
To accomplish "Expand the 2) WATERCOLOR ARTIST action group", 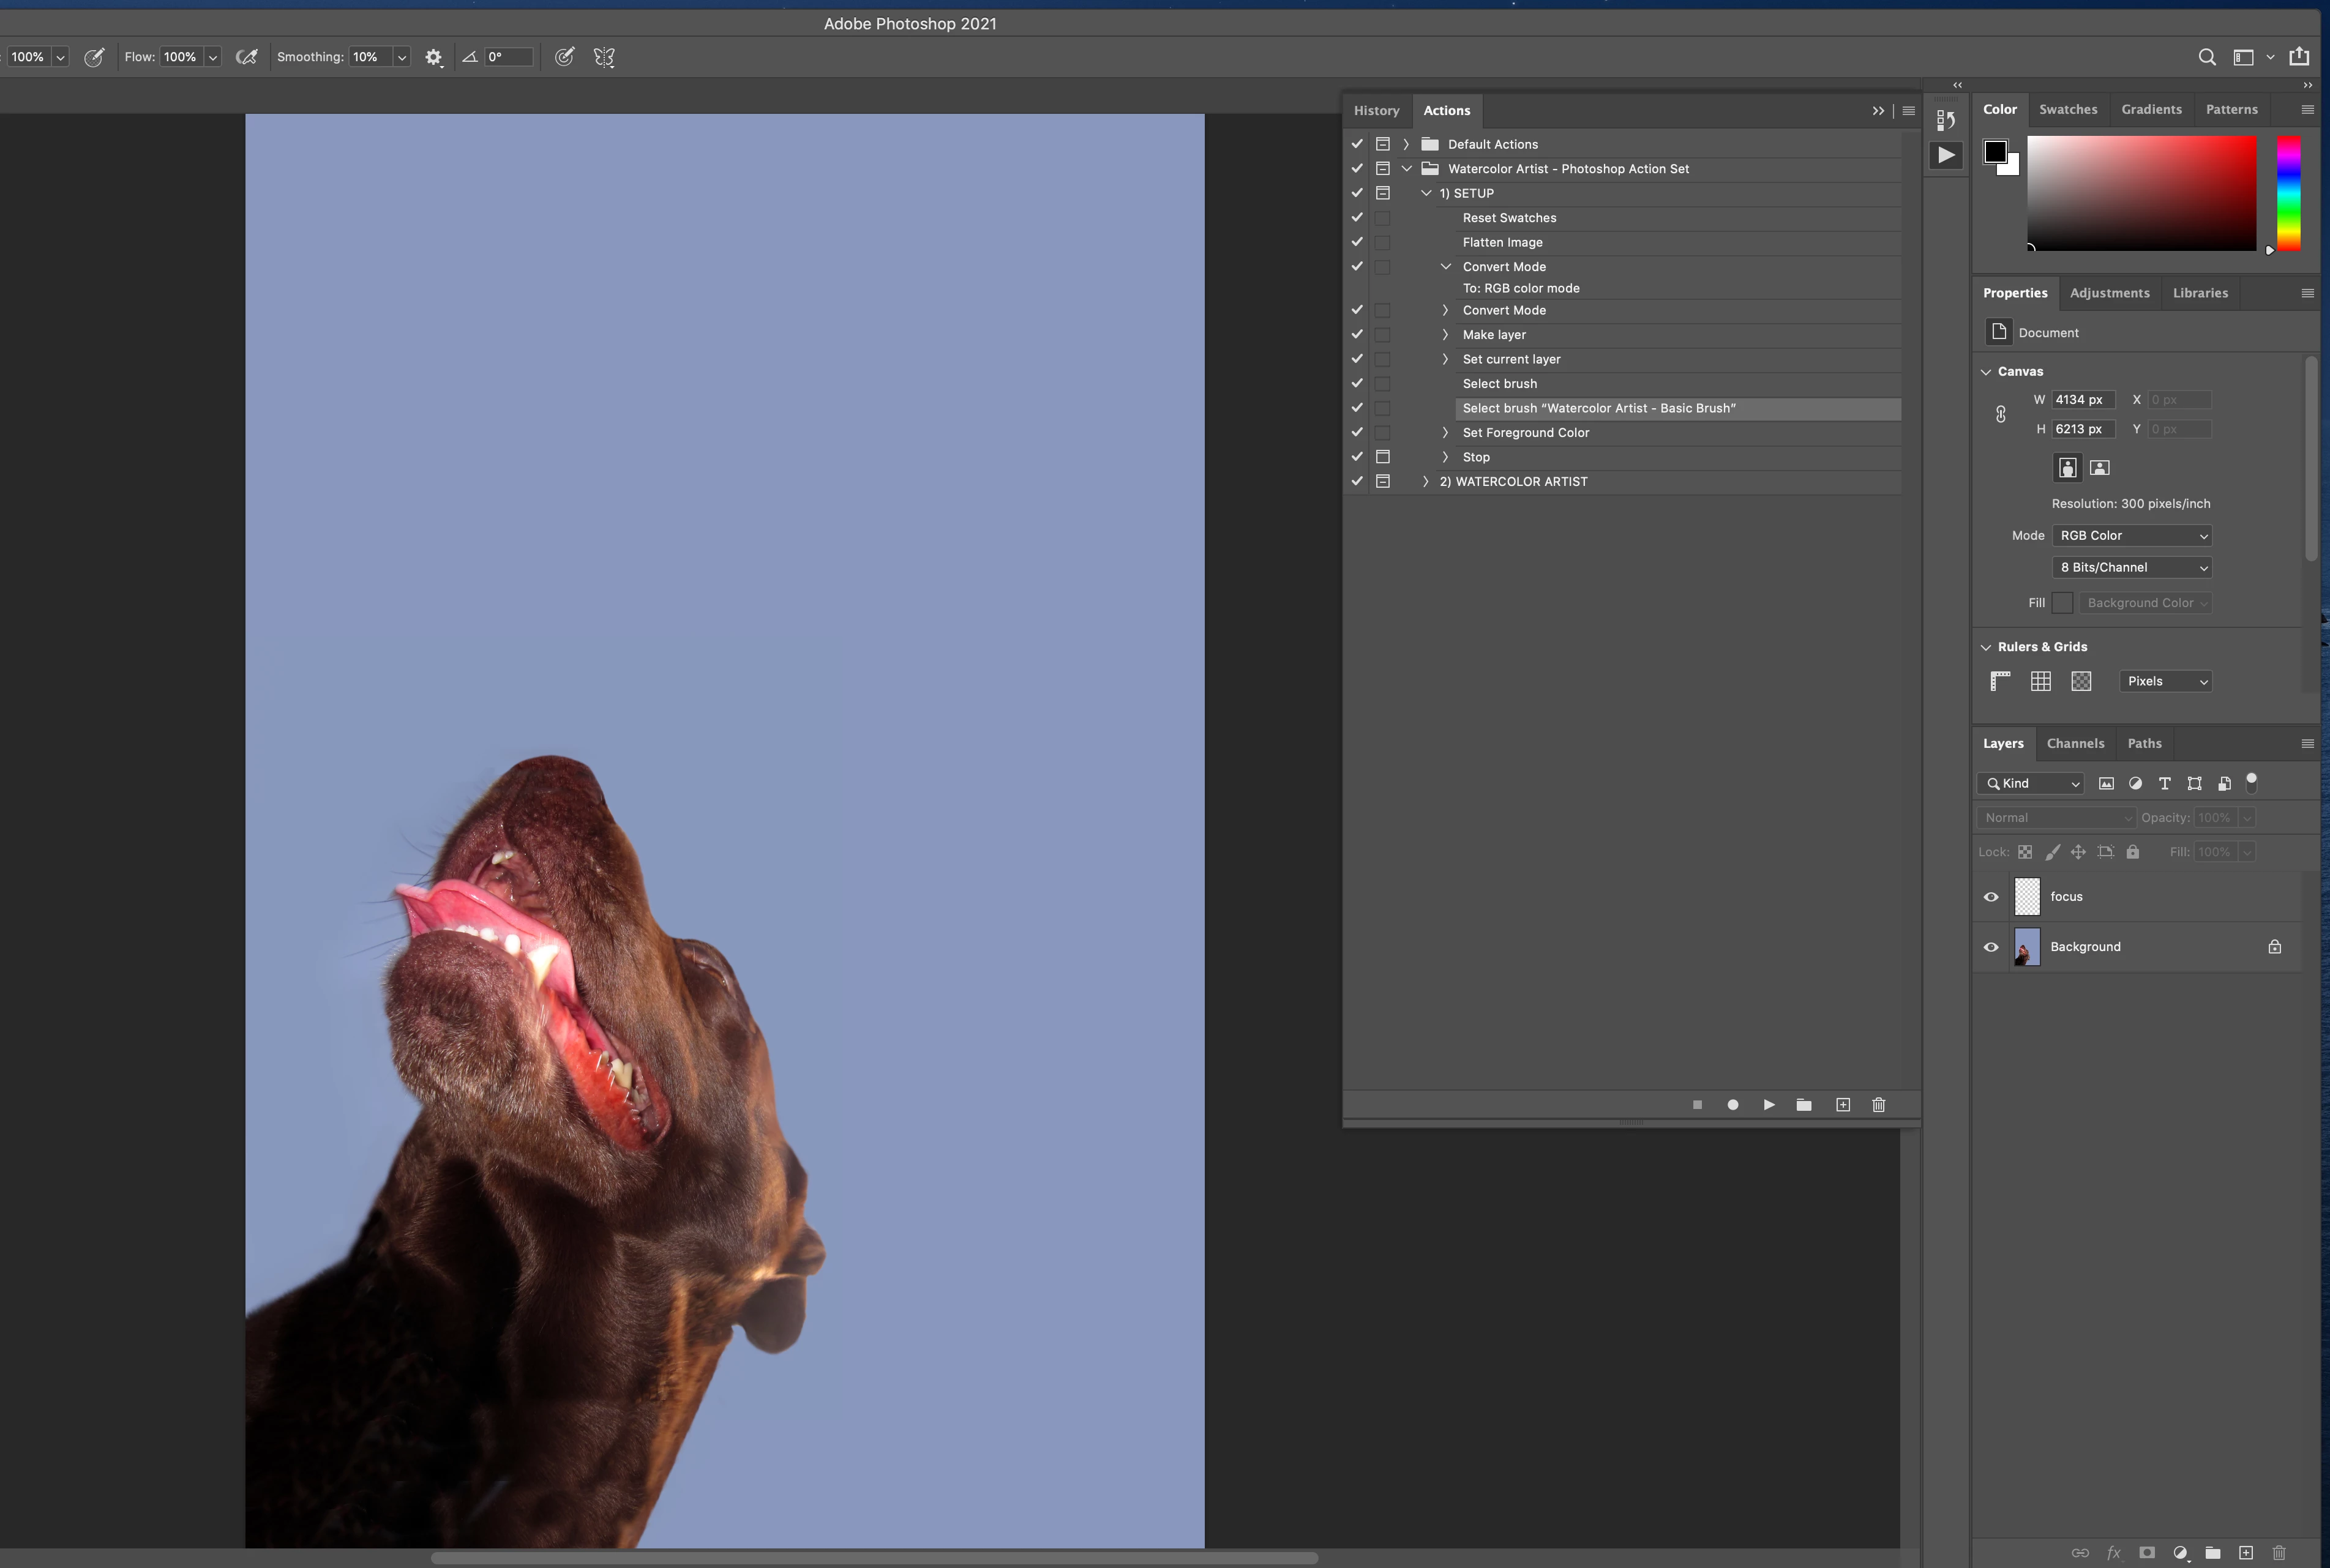I will pyautogui.click(x=1425, y=482).
